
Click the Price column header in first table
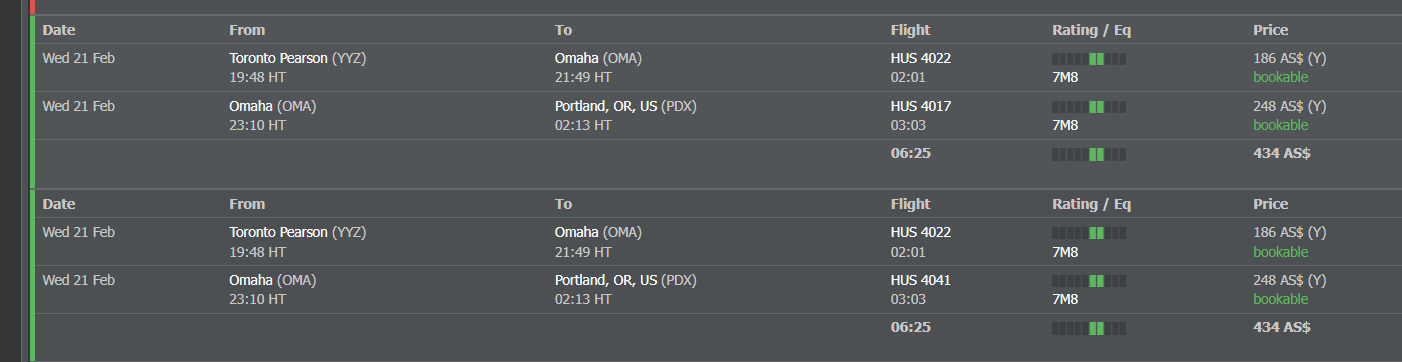(x=1270, y=30)
